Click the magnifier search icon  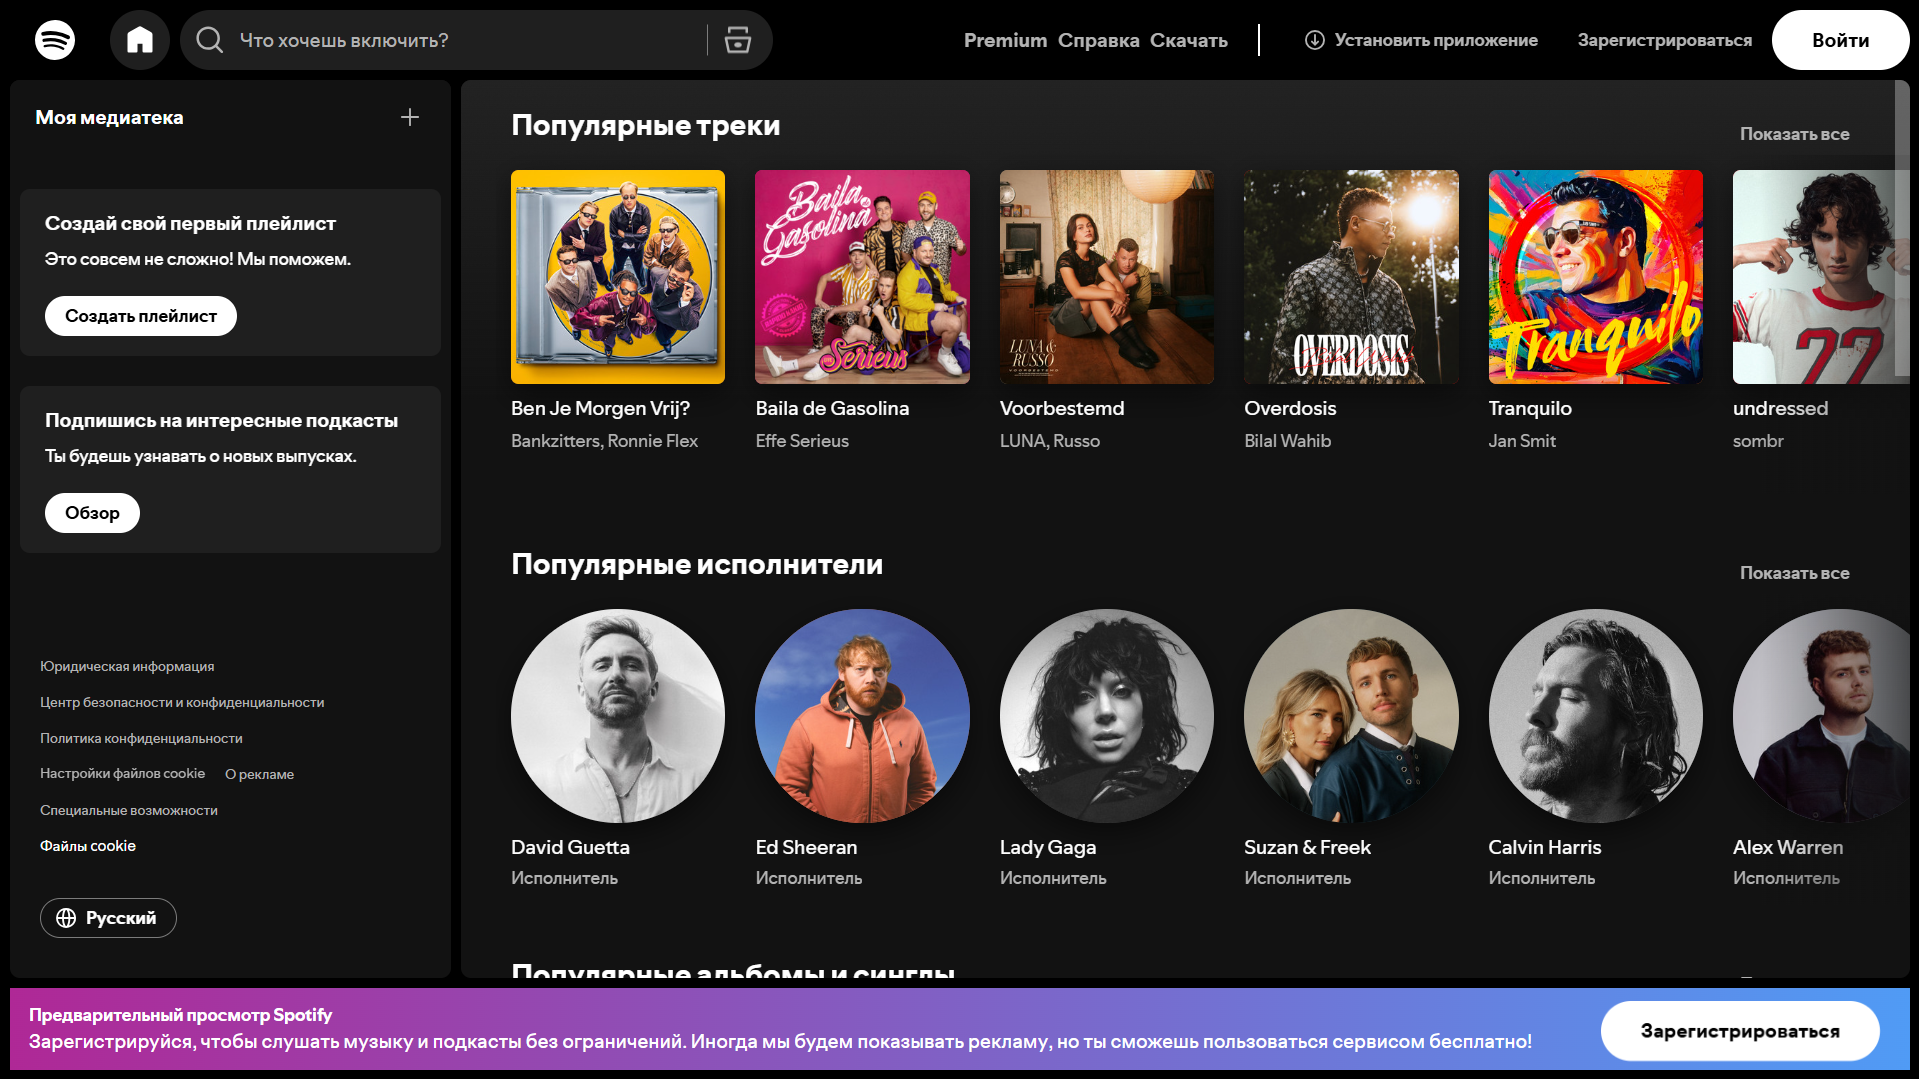point(209,40)
